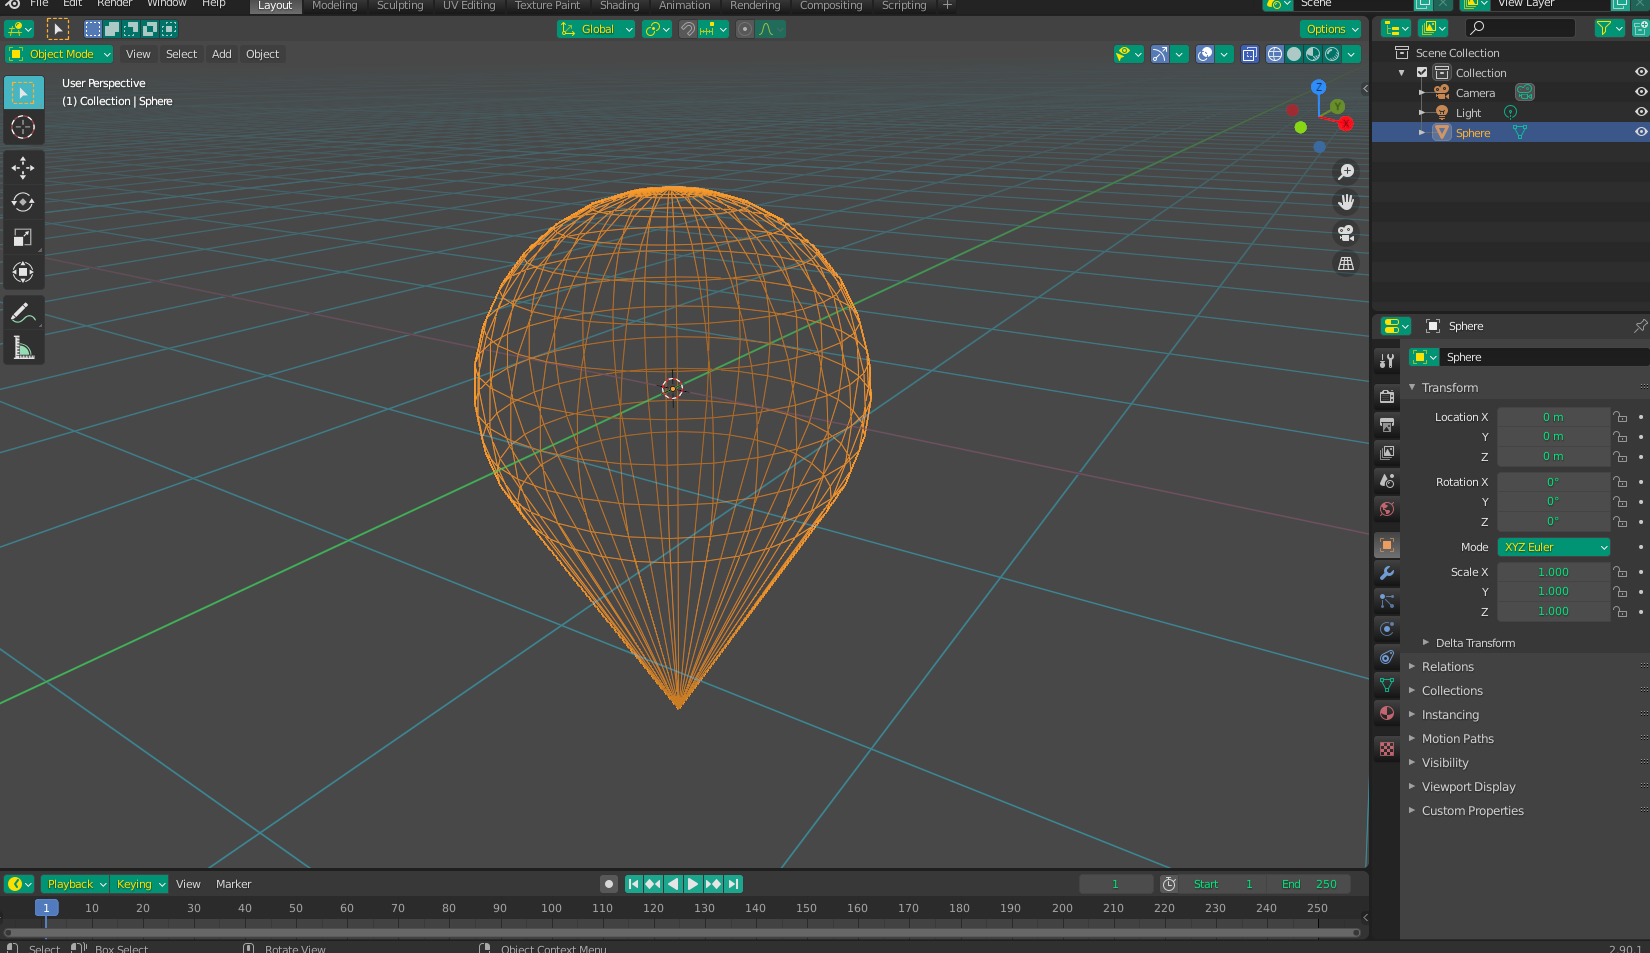The height and width of the screenshot is (953, 1650).
Task: Click the current frame number field
Action: (1116, 884)
